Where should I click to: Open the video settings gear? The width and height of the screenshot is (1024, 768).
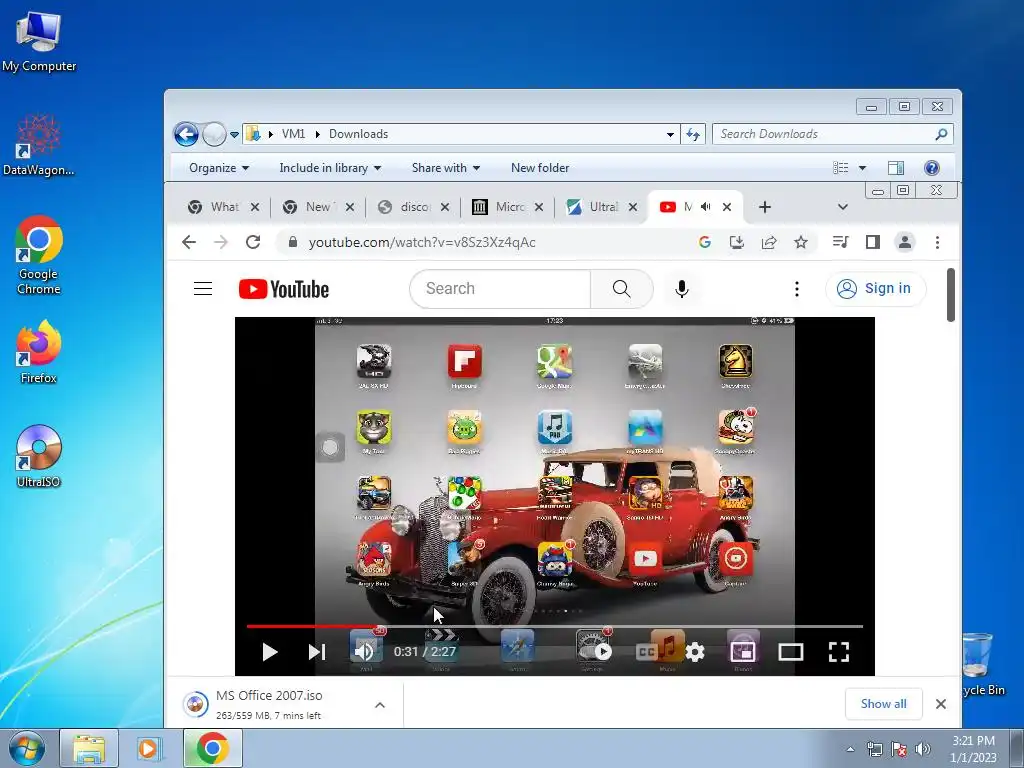[x=695, y=652]
